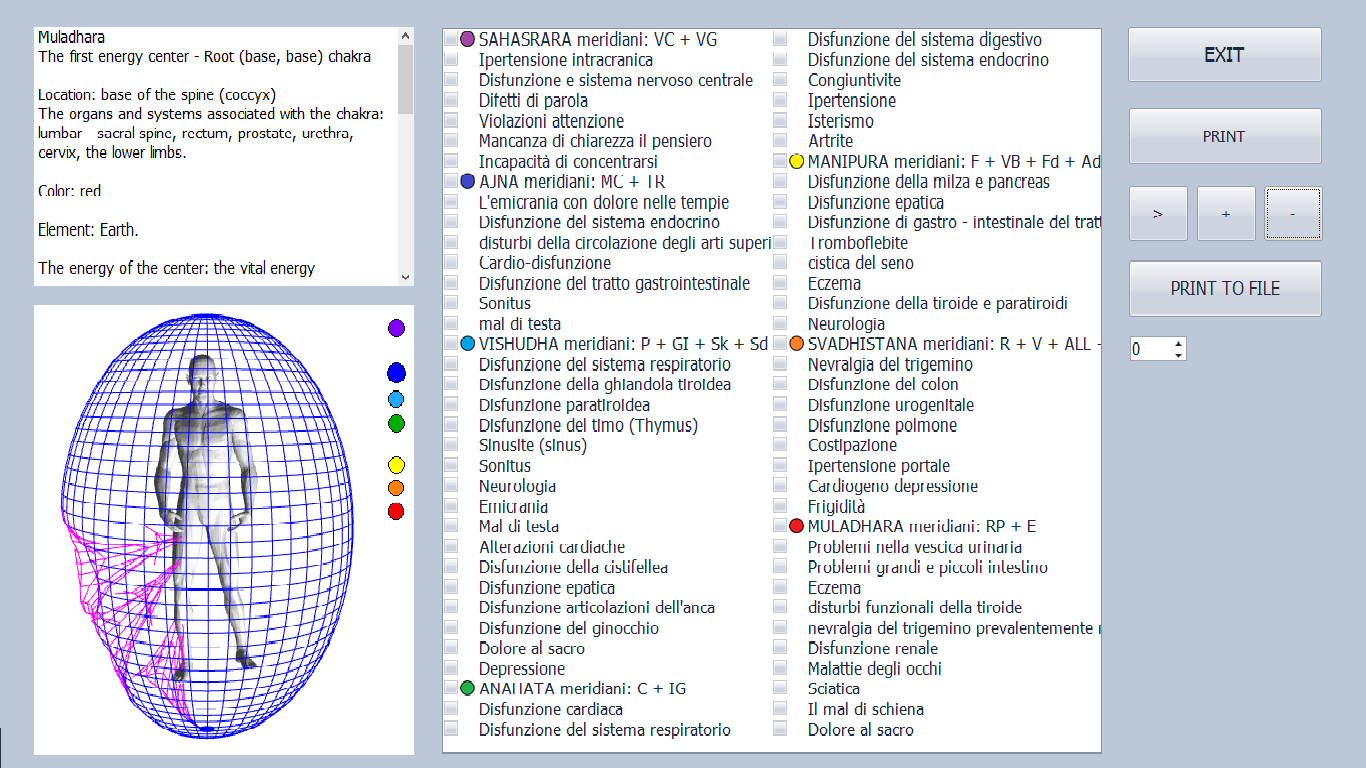This screenshot has width=1366, height=768.
Task: Increase the numeric spinner value with up arrow
Action: point(1178,343)
